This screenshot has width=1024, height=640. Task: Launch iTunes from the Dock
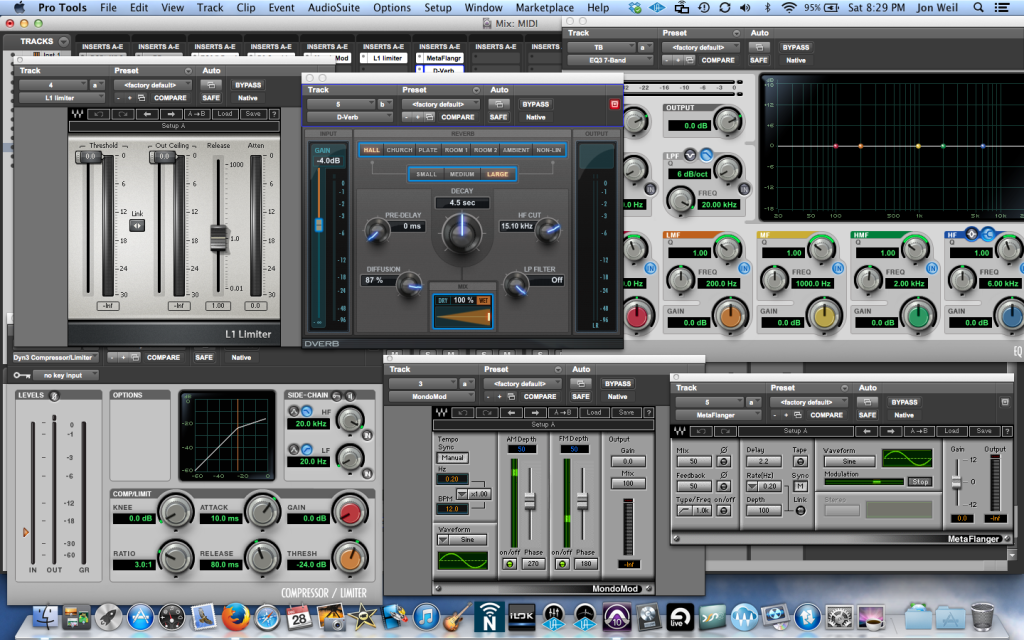[x=426, y=616]
